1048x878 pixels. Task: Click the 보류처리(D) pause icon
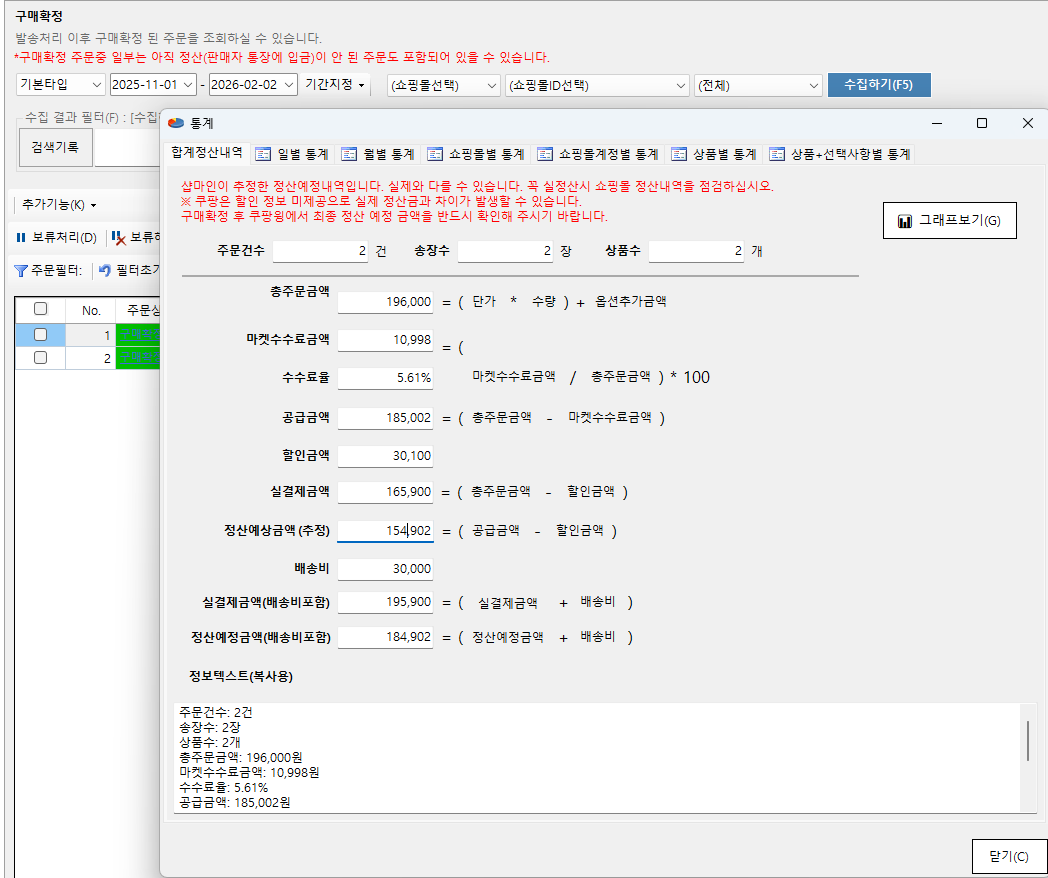(x=20, y=238)
